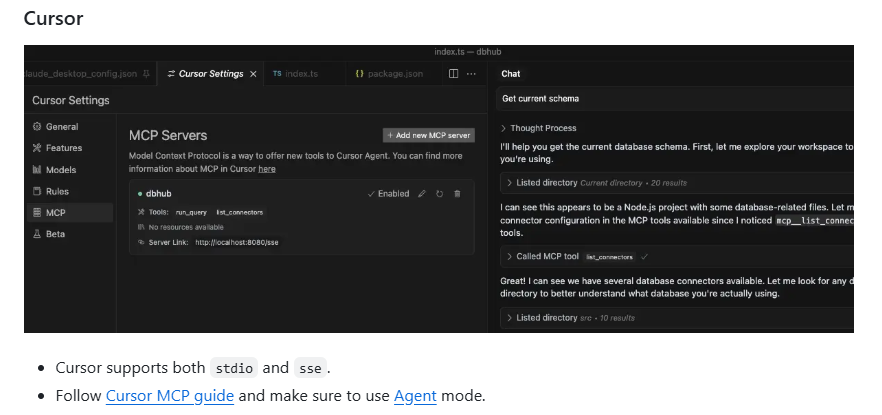Image resolution: width=882 pixels, height=415 pixels.
Task: Click the pin icon on claude_desktop_config.json tab
Action: [147, 74]
